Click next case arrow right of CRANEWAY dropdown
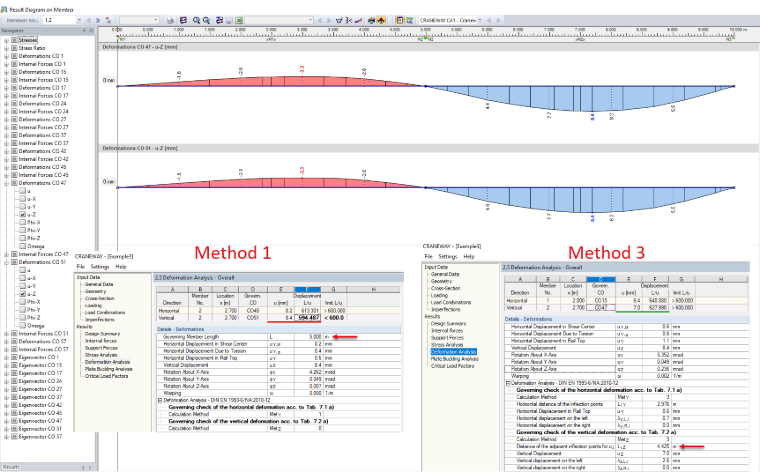 click(x=499, y=20)
